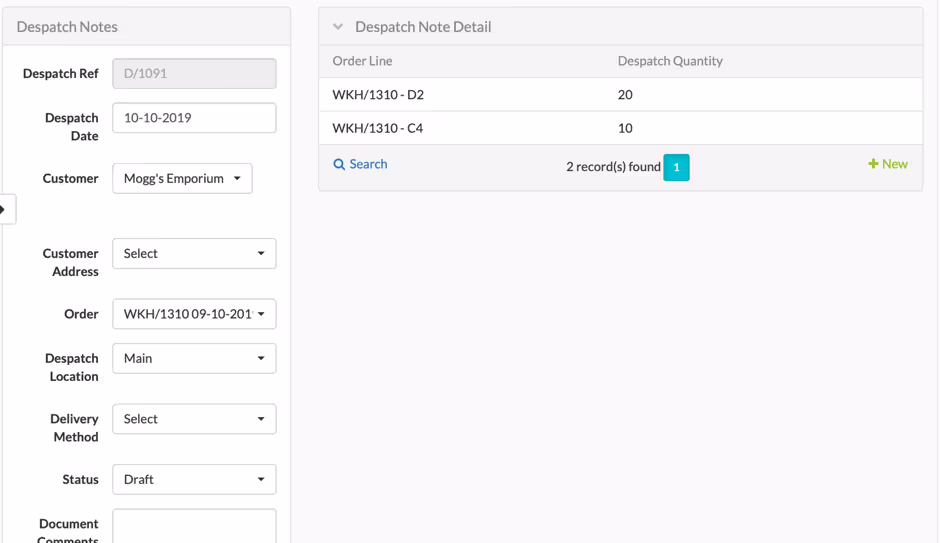Click the Despatch Date field 10-10-2019

click(194, 118)
